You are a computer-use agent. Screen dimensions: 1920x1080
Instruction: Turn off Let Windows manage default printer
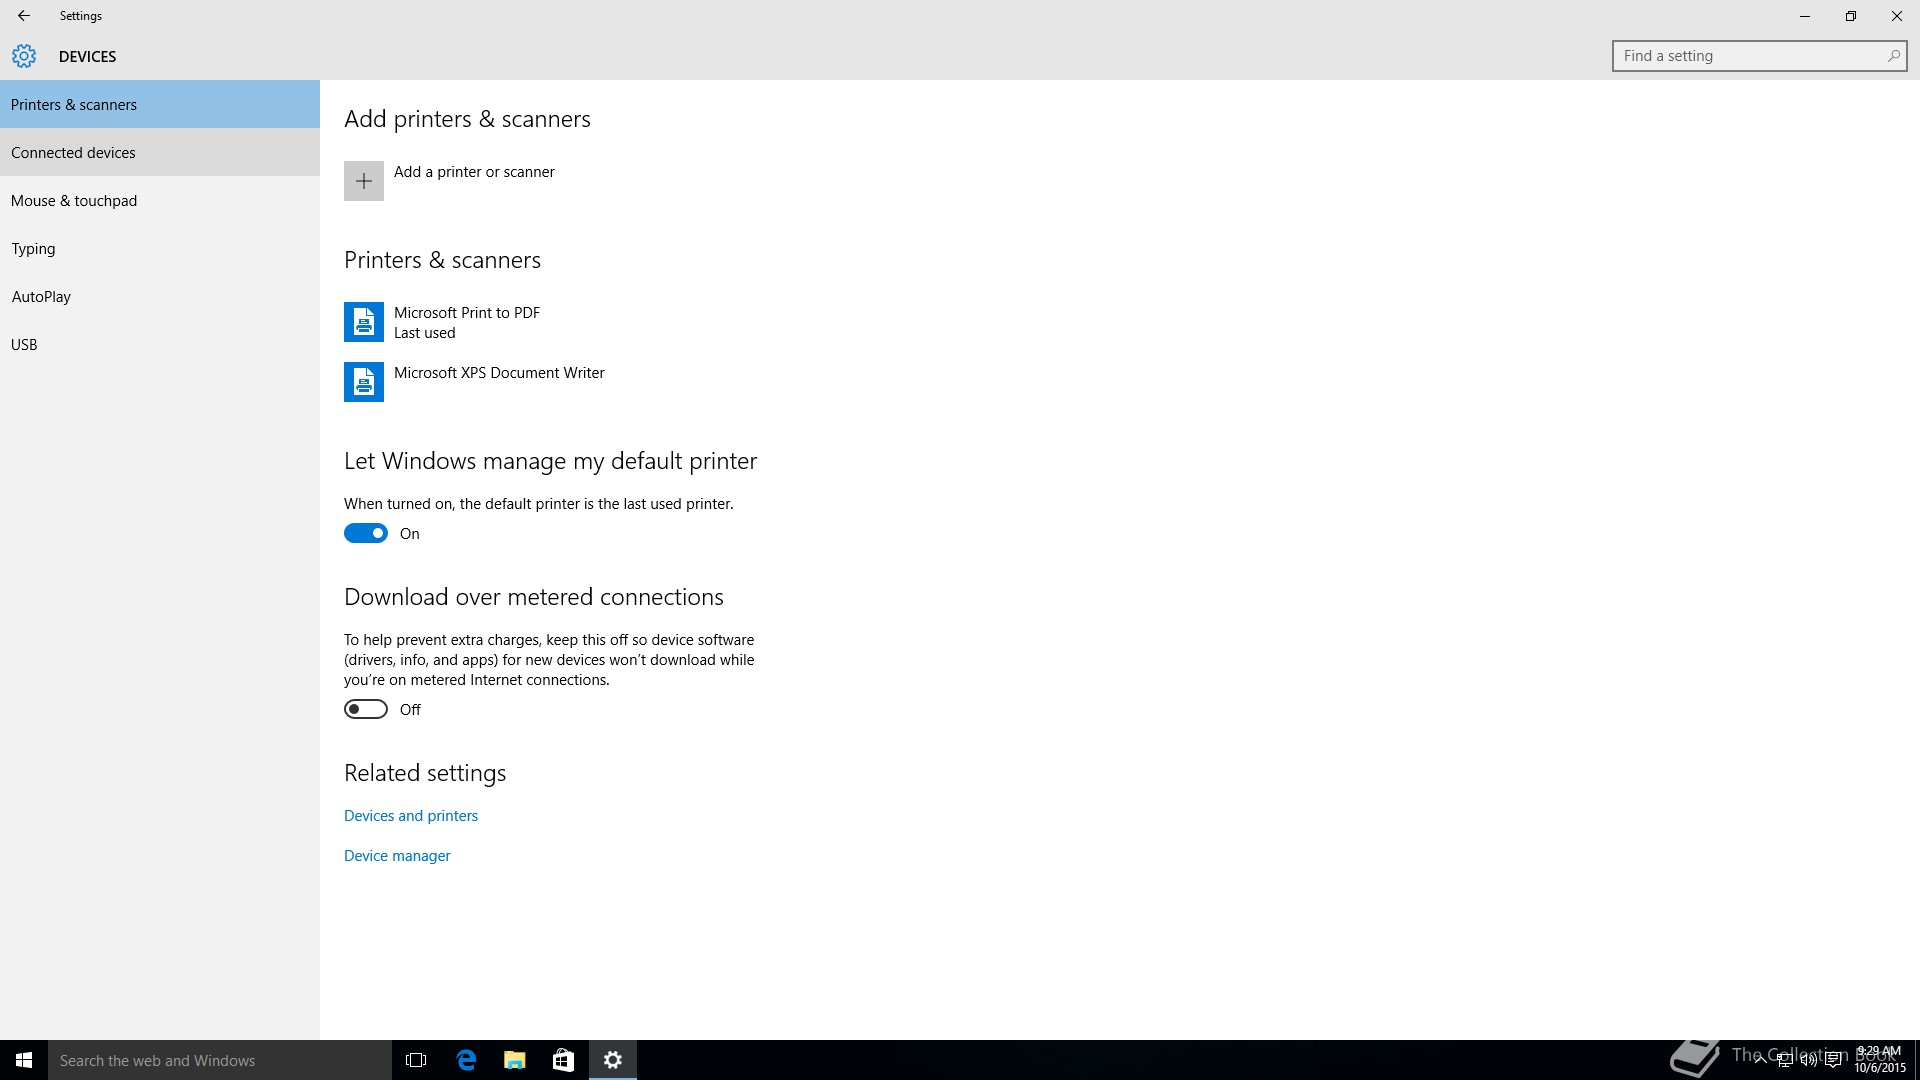click(366, 533)
